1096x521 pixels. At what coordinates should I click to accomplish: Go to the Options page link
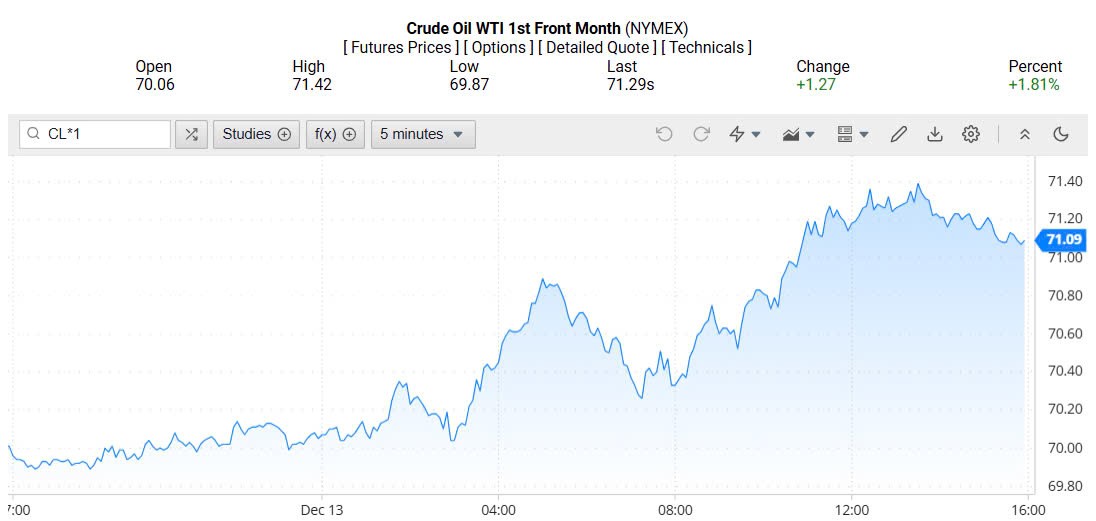pyautogui.click(x=499, y=47)
